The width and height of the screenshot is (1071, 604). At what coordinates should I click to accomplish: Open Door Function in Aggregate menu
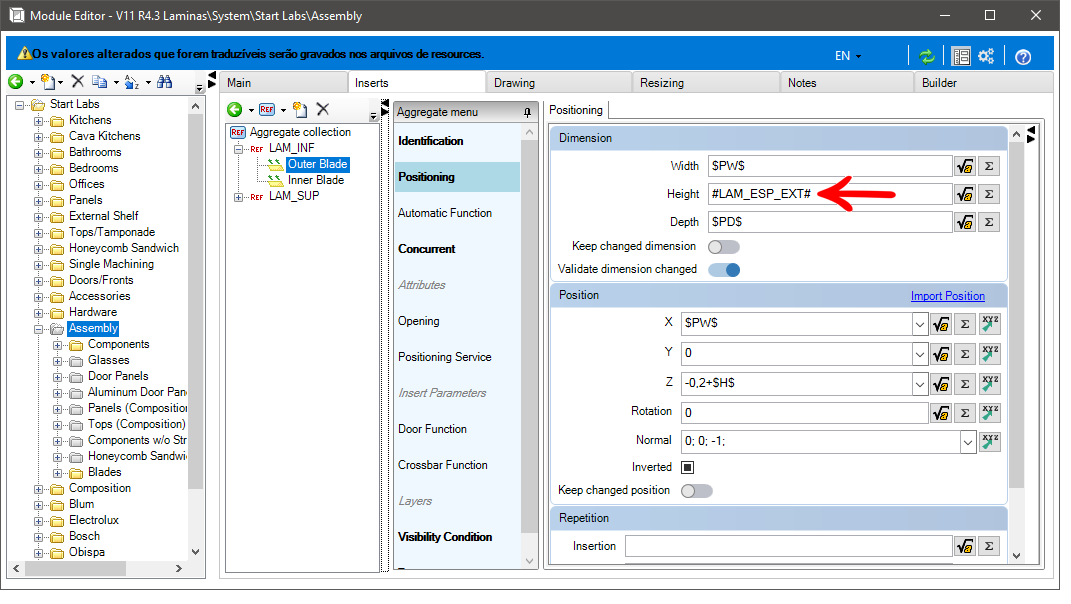[432, 429]
